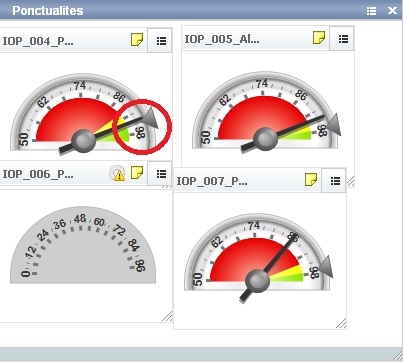The height and width of the screenshot is (362, 403).
Task: Click the IOP_007_P widget resize corner handle
Action: tap(341, 323)
